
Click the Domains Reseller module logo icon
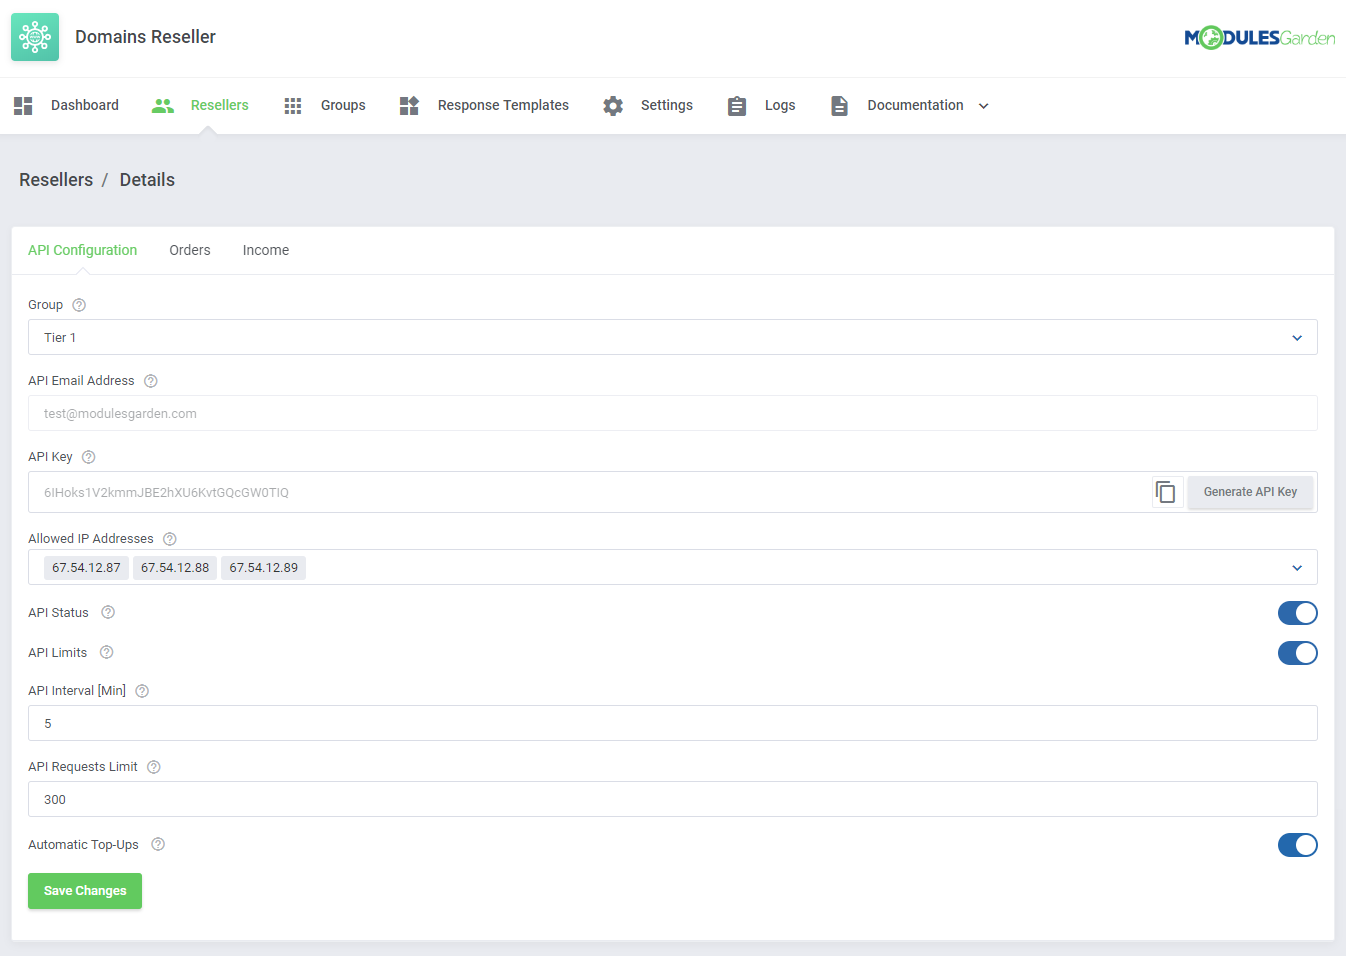tap(34, 36)
